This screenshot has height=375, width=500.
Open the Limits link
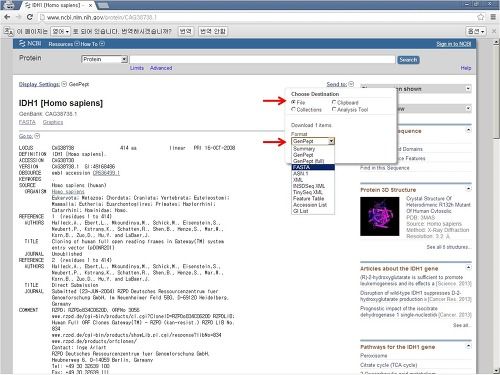(137, 68)
